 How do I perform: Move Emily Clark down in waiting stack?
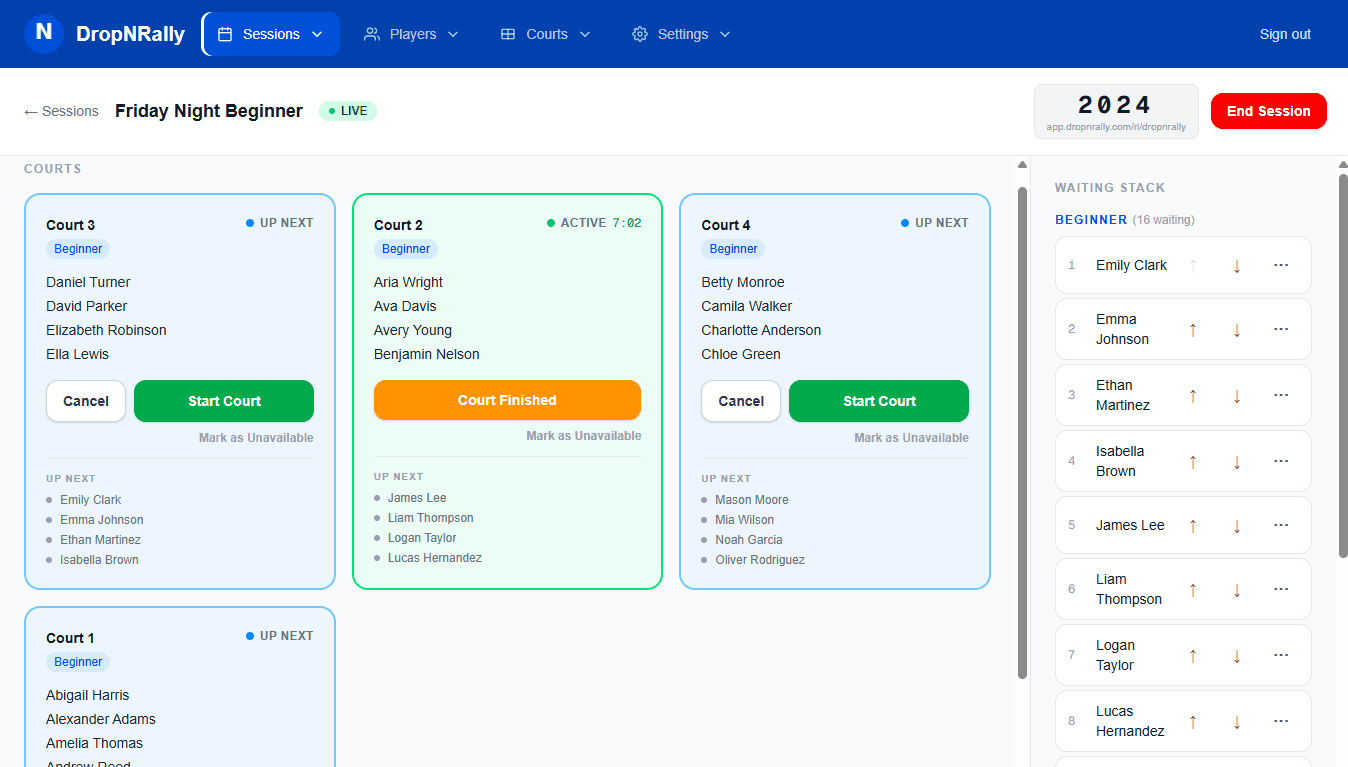pos(1237,266)
